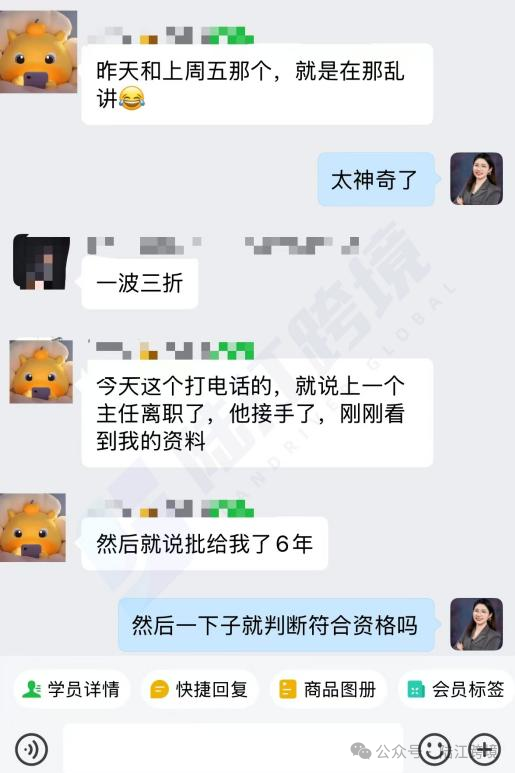Tap the voice input icon

32,749
